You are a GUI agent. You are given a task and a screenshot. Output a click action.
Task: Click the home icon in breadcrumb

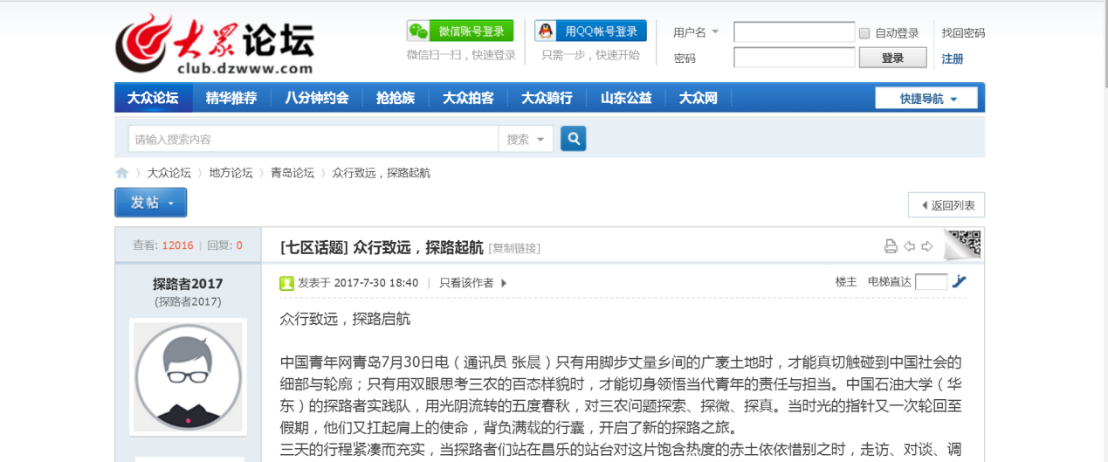[122, 173]
